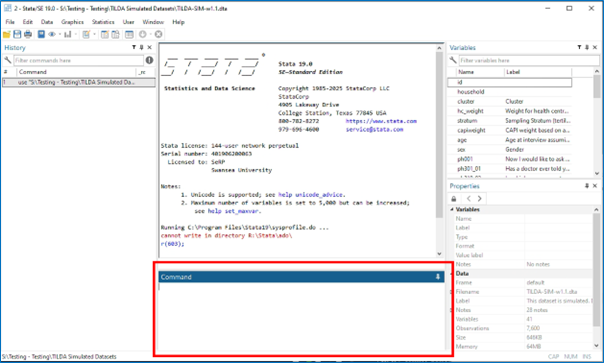This screenshot has height=363, width=604.
Task: Open the Data menu
Action: point(47,22)
